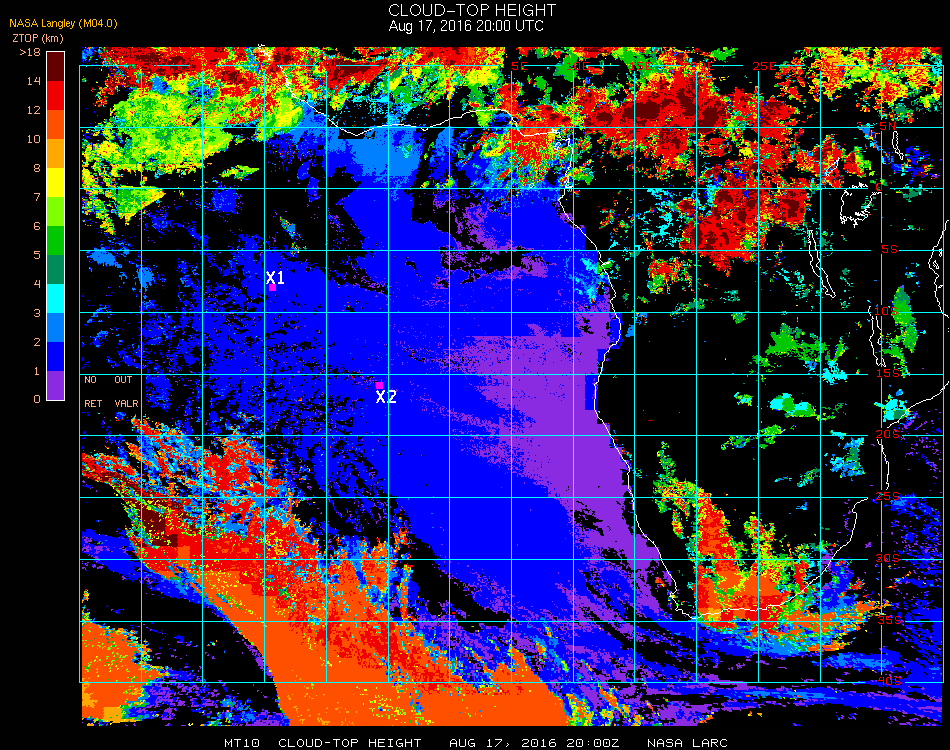This screenshot has height=750, width=950.
Task: Click the '7' legend value
Action: (37, 197)
